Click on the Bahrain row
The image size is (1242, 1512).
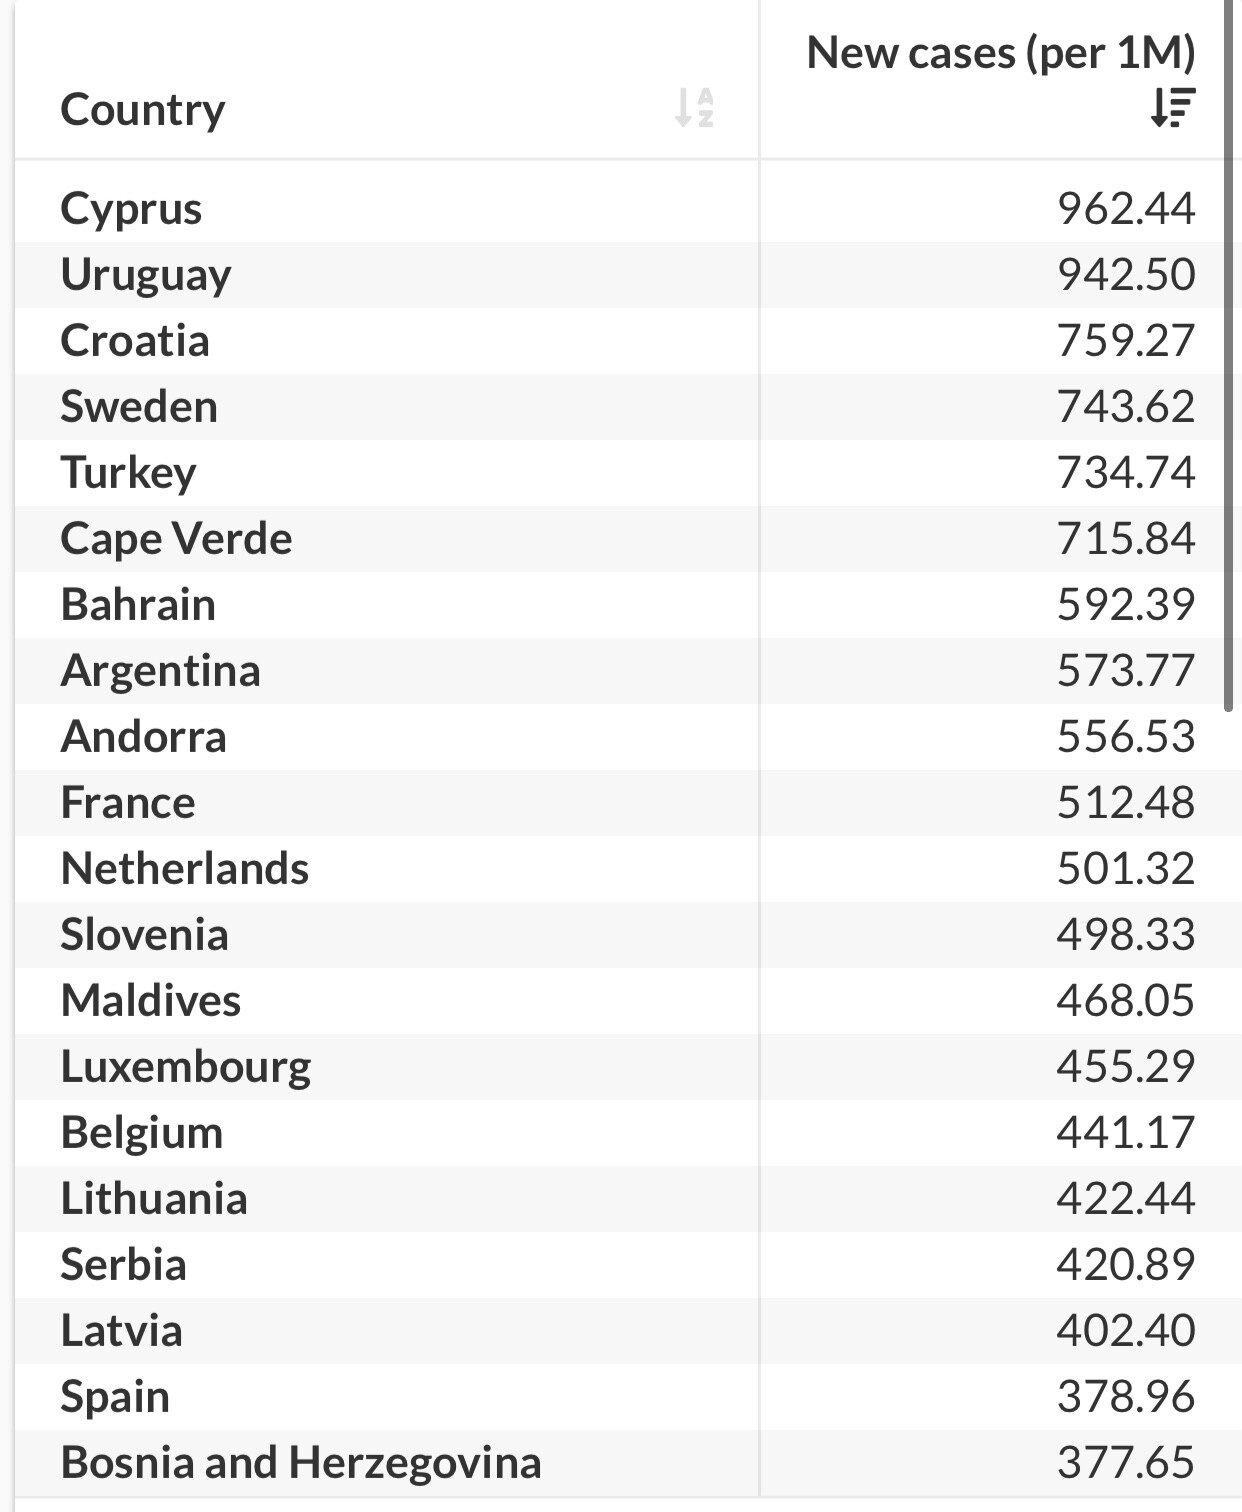tap(138, 604)
